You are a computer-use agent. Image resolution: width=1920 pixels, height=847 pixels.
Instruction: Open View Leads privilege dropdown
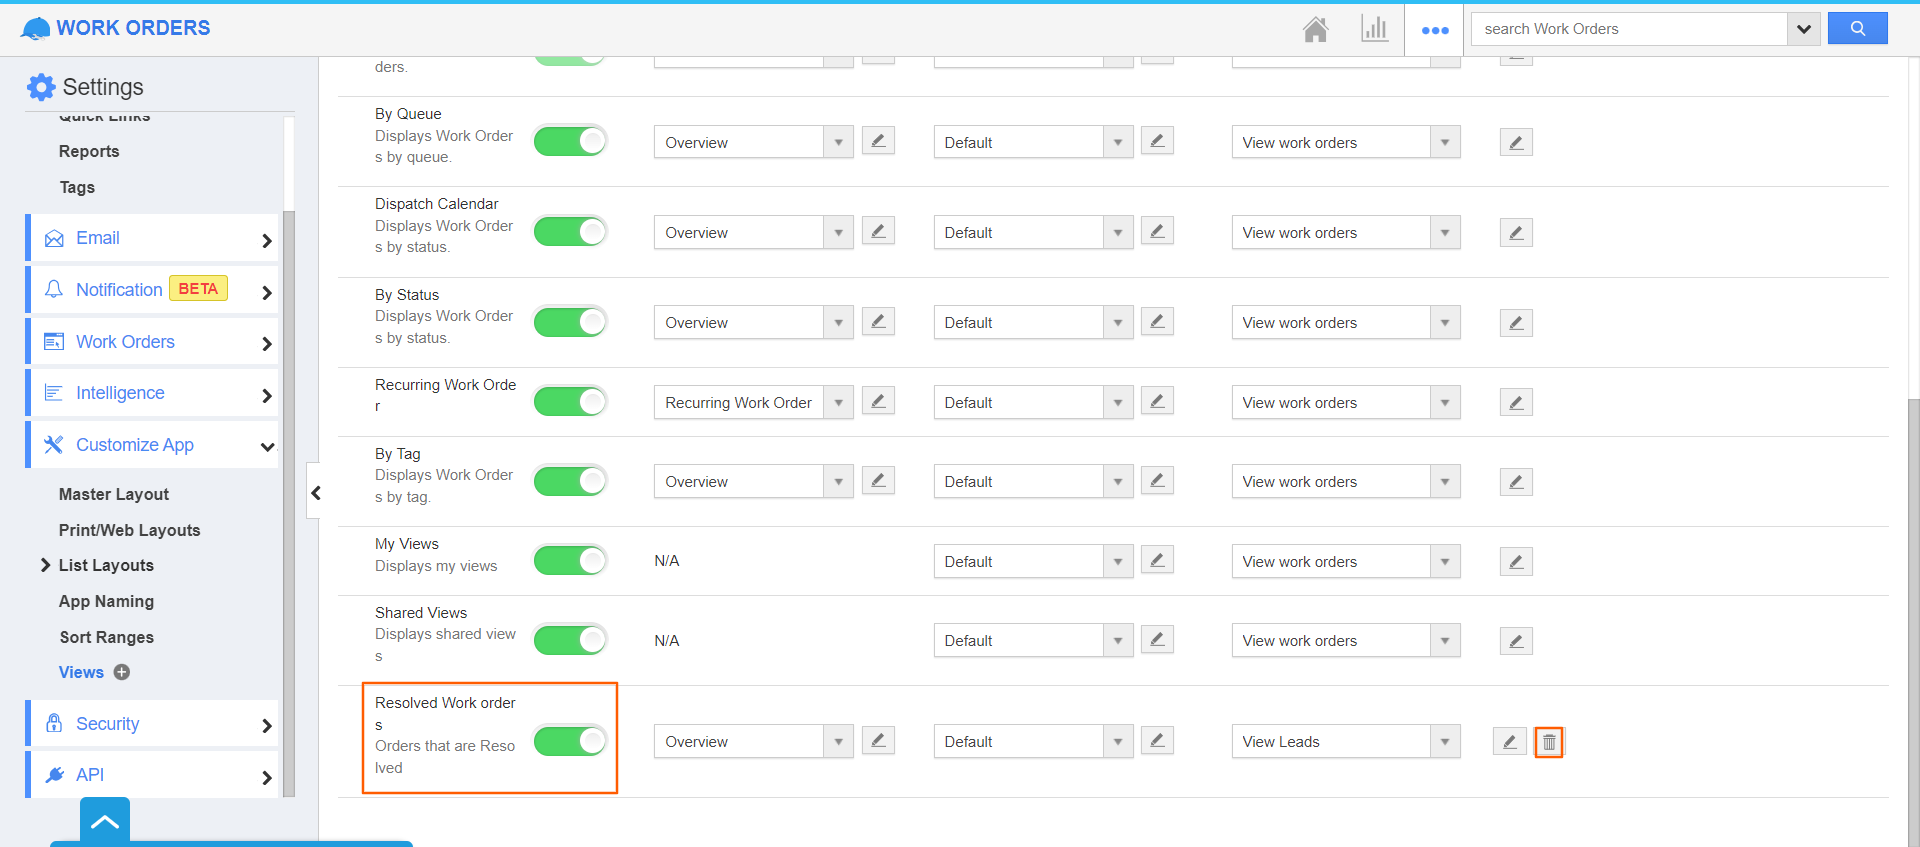pos(1346,741)
